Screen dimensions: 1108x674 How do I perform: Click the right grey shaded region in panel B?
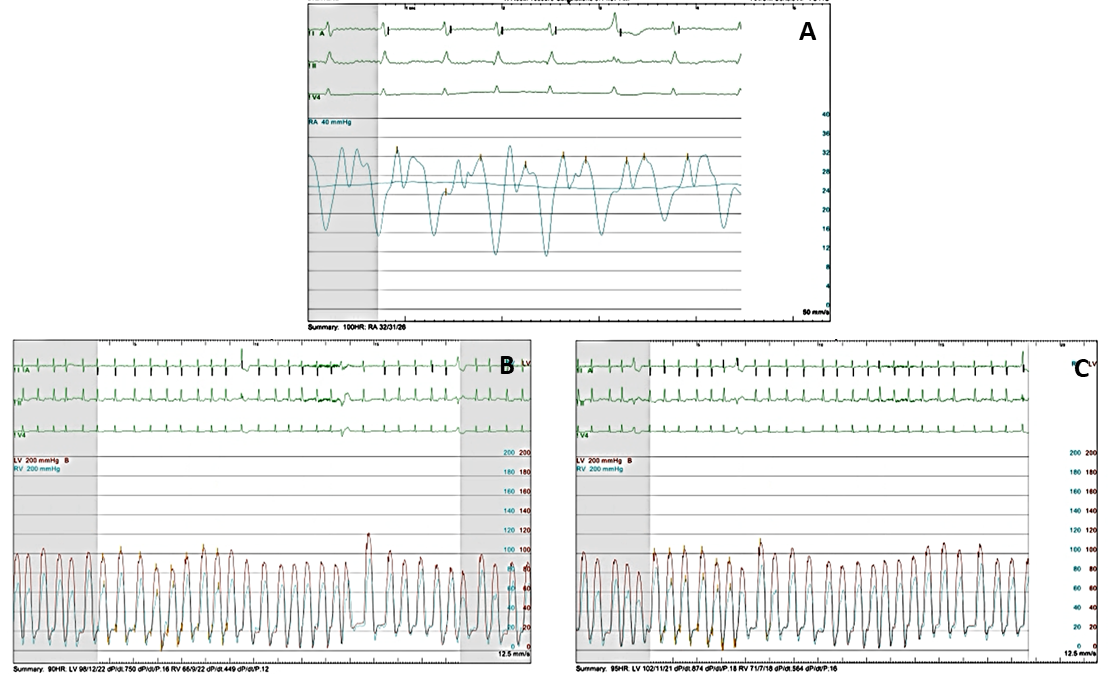pyautogui.click(x=480, y=500)
